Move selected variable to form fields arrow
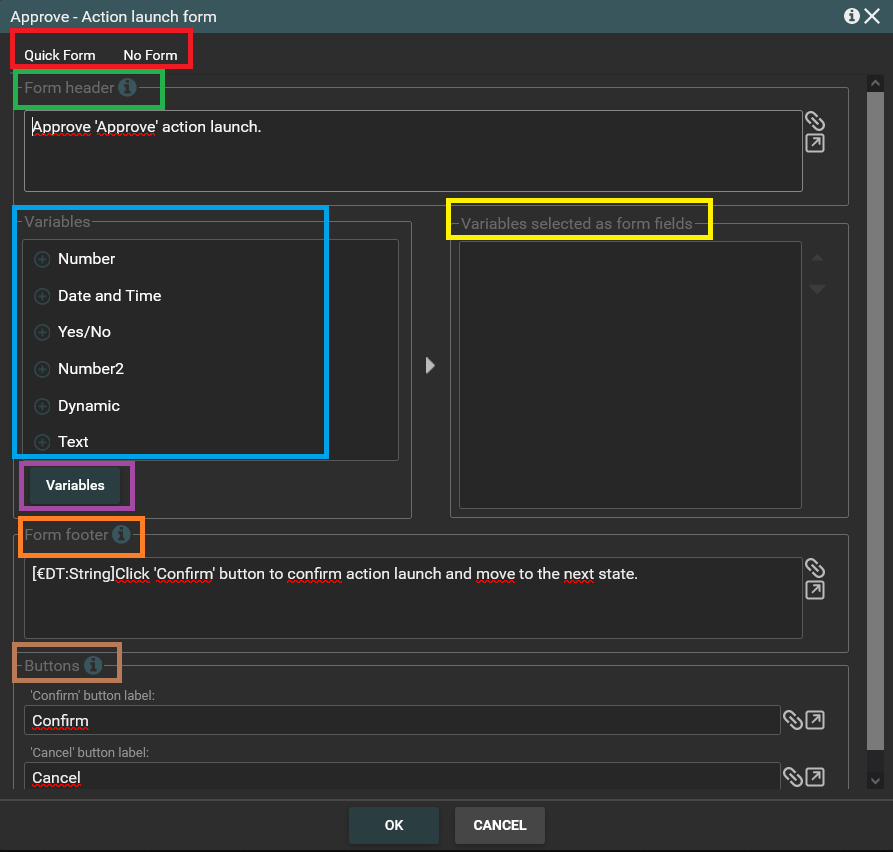893x852 pixels. point(431,365)
